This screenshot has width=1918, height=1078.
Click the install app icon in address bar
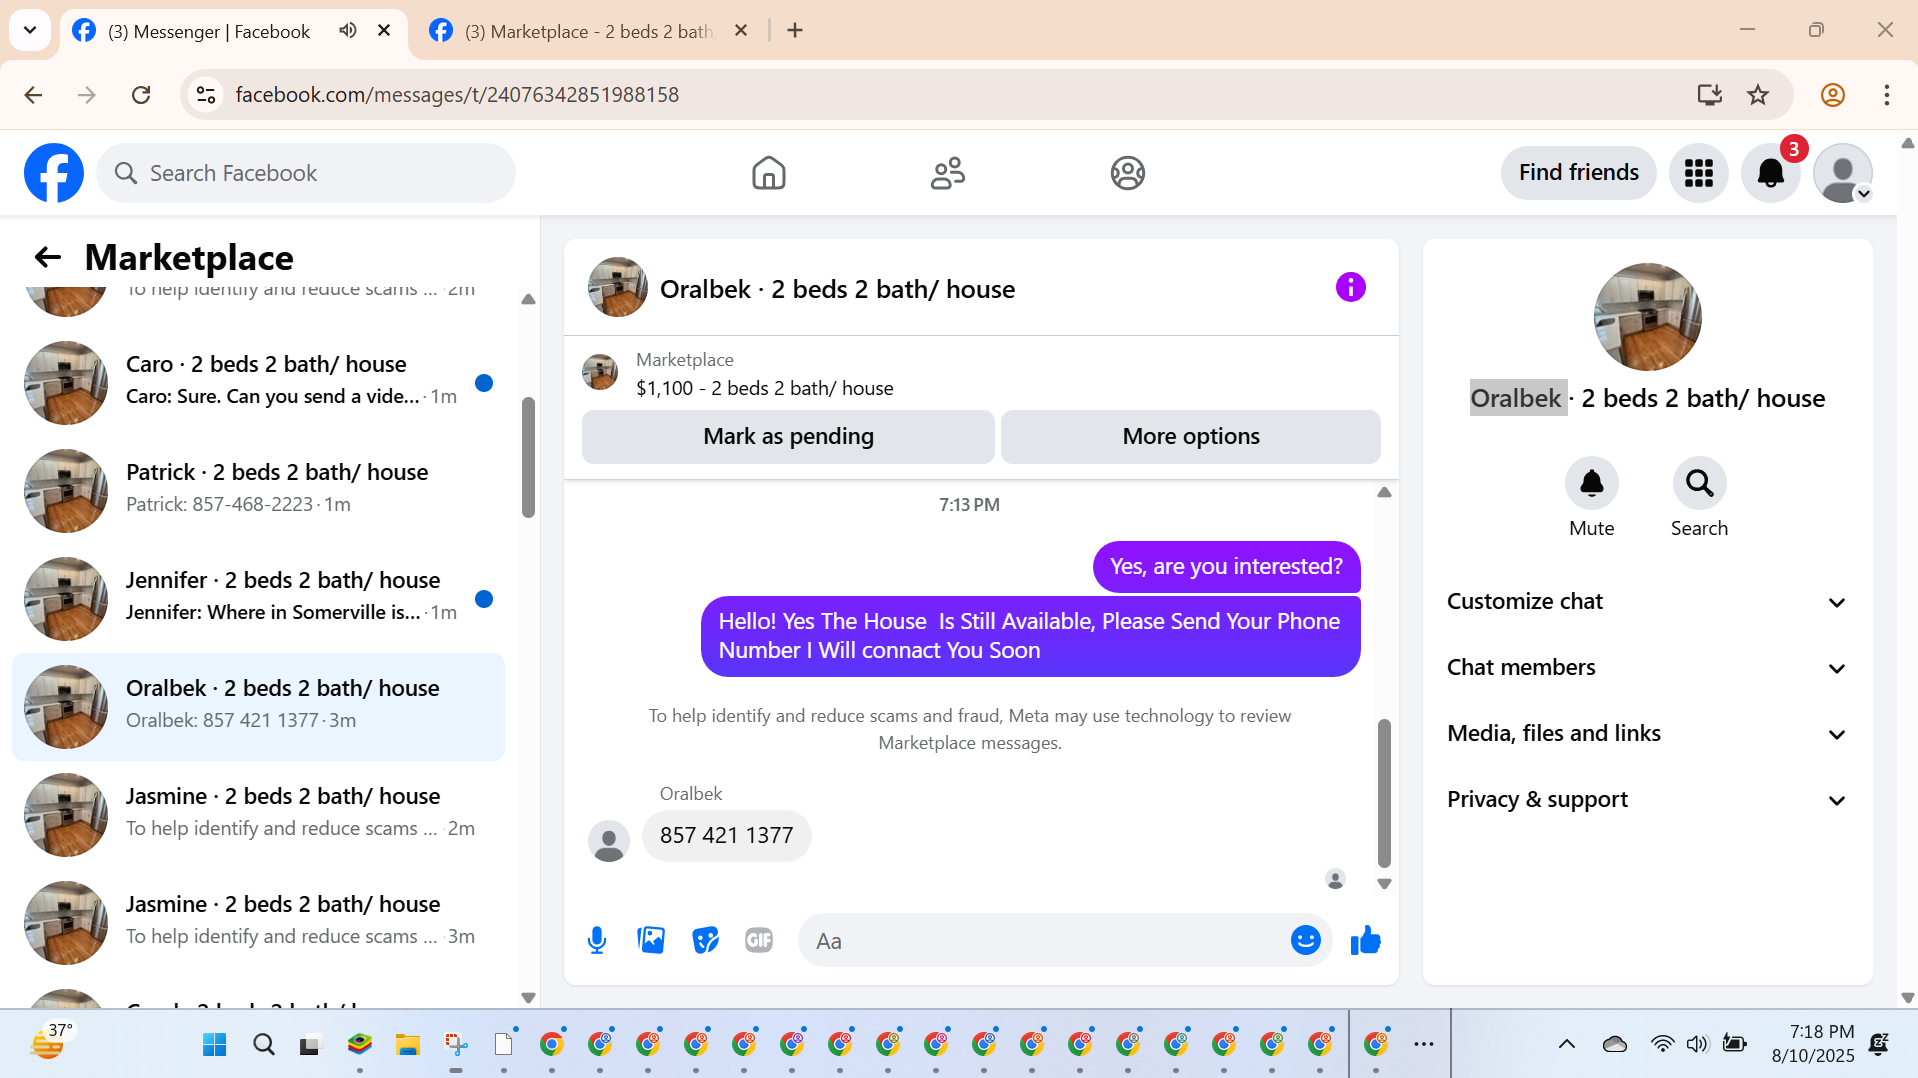pyautogui.click(x=1709, y=95)
